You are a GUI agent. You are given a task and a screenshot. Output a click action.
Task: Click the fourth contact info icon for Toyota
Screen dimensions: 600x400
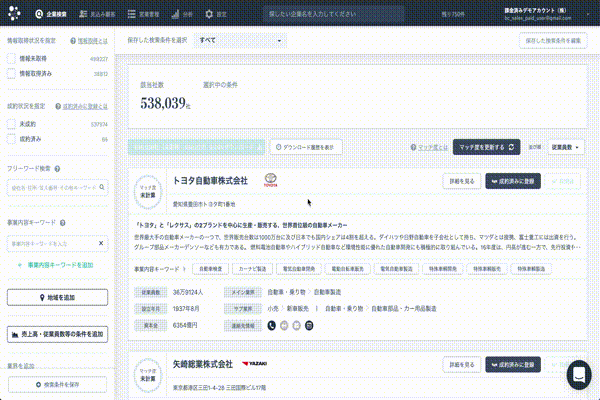(x=309, y=325)
